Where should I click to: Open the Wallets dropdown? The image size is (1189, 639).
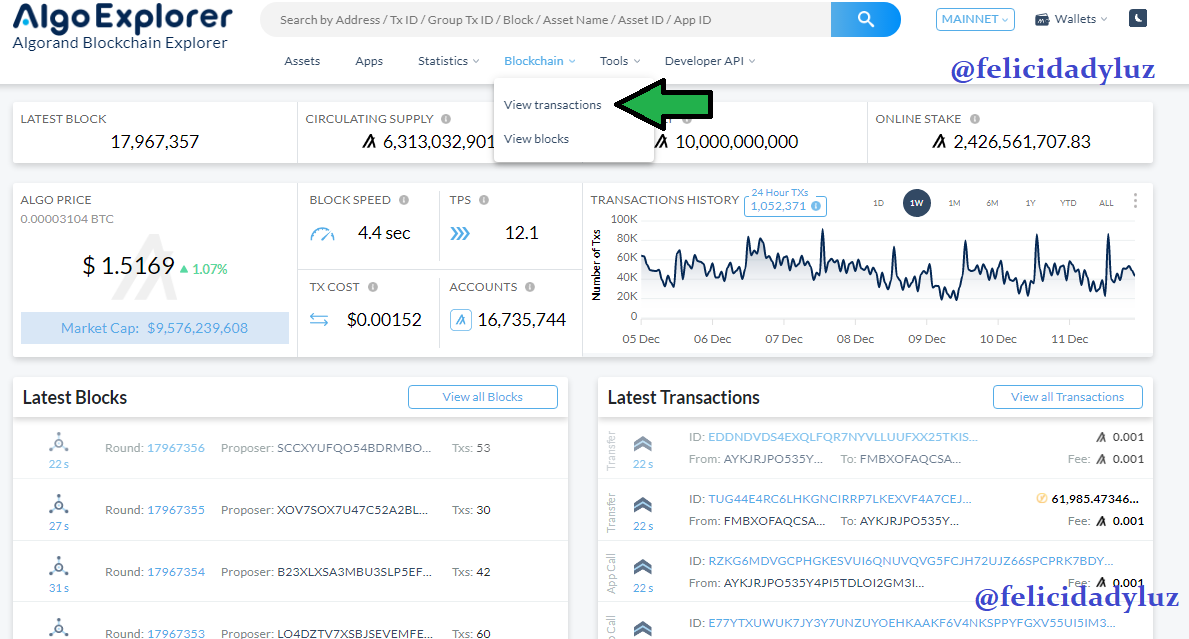tap(1071, 19)
